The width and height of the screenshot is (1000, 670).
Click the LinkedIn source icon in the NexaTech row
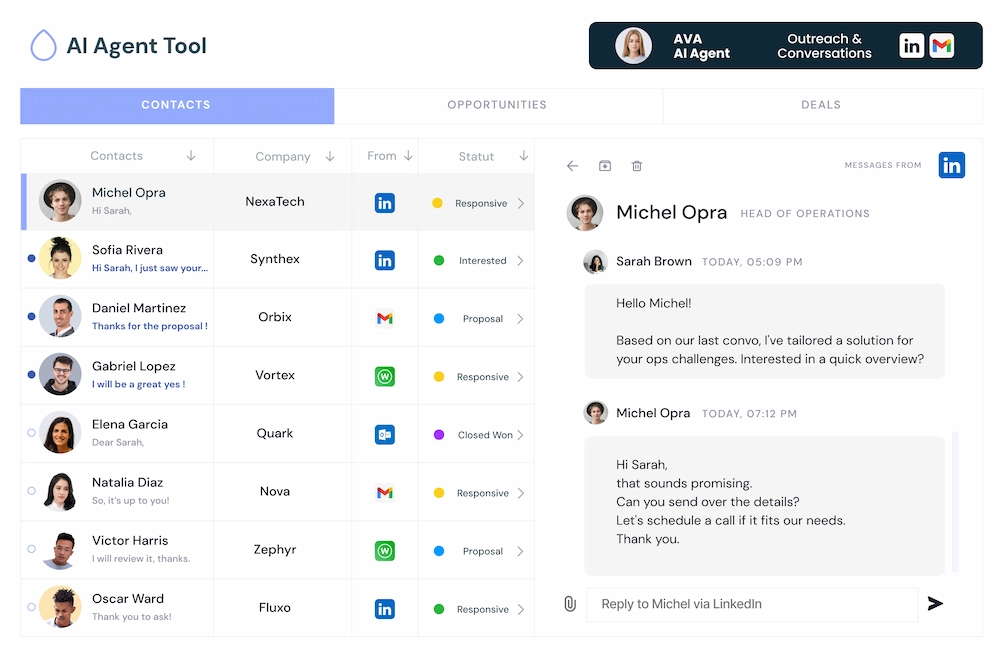(385, 203)
